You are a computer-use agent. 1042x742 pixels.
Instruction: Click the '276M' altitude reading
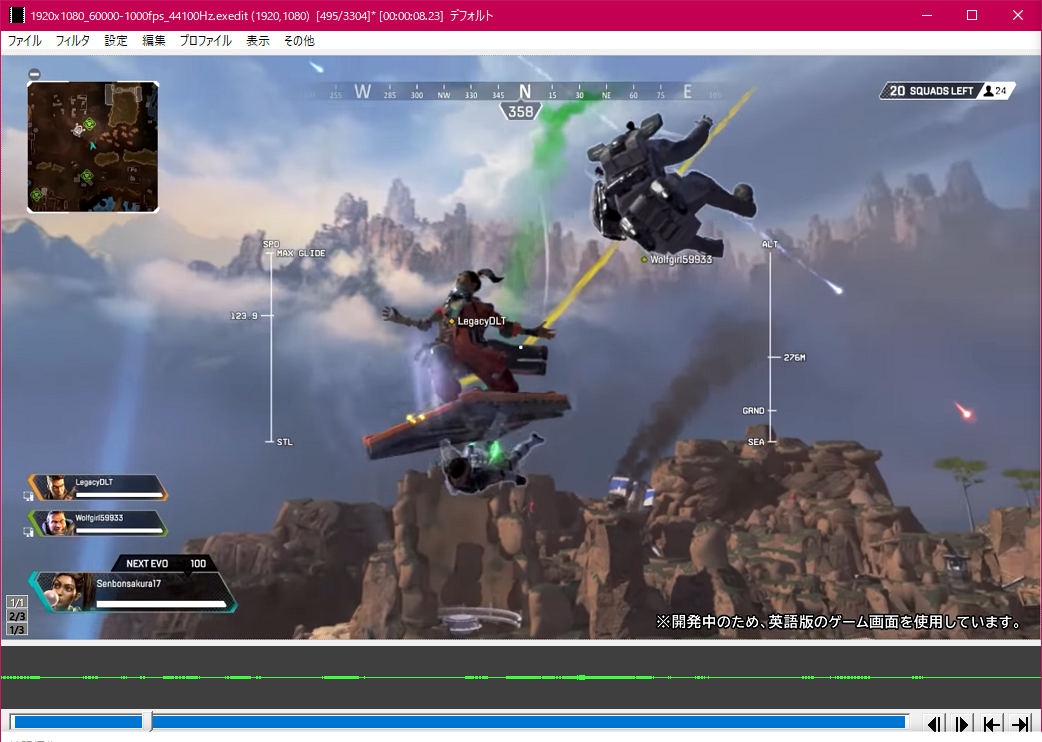point(794,357)
